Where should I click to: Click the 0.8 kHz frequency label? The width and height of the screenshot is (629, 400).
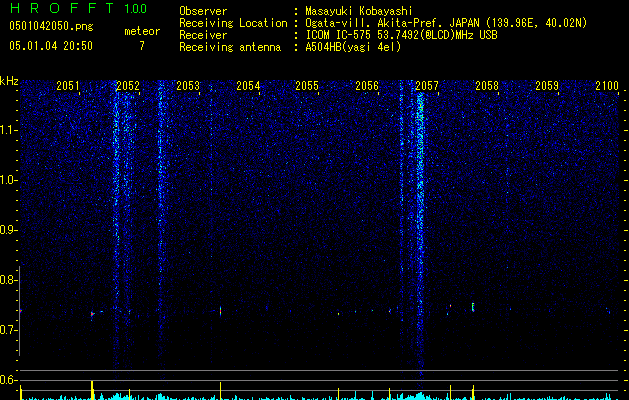8,280
